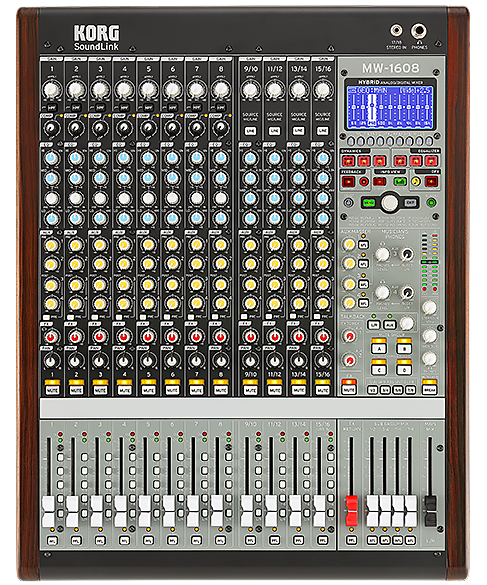Click the gray EXIT button
This screenshot has height=585, width=487.
point(410,203)
